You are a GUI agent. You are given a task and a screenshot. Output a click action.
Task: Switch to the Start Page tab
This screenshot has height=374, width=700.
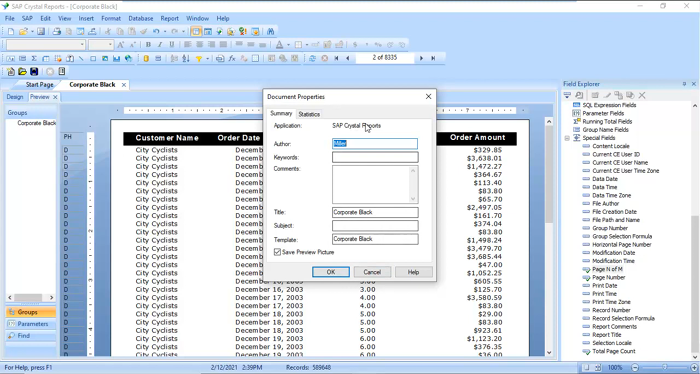39,84
